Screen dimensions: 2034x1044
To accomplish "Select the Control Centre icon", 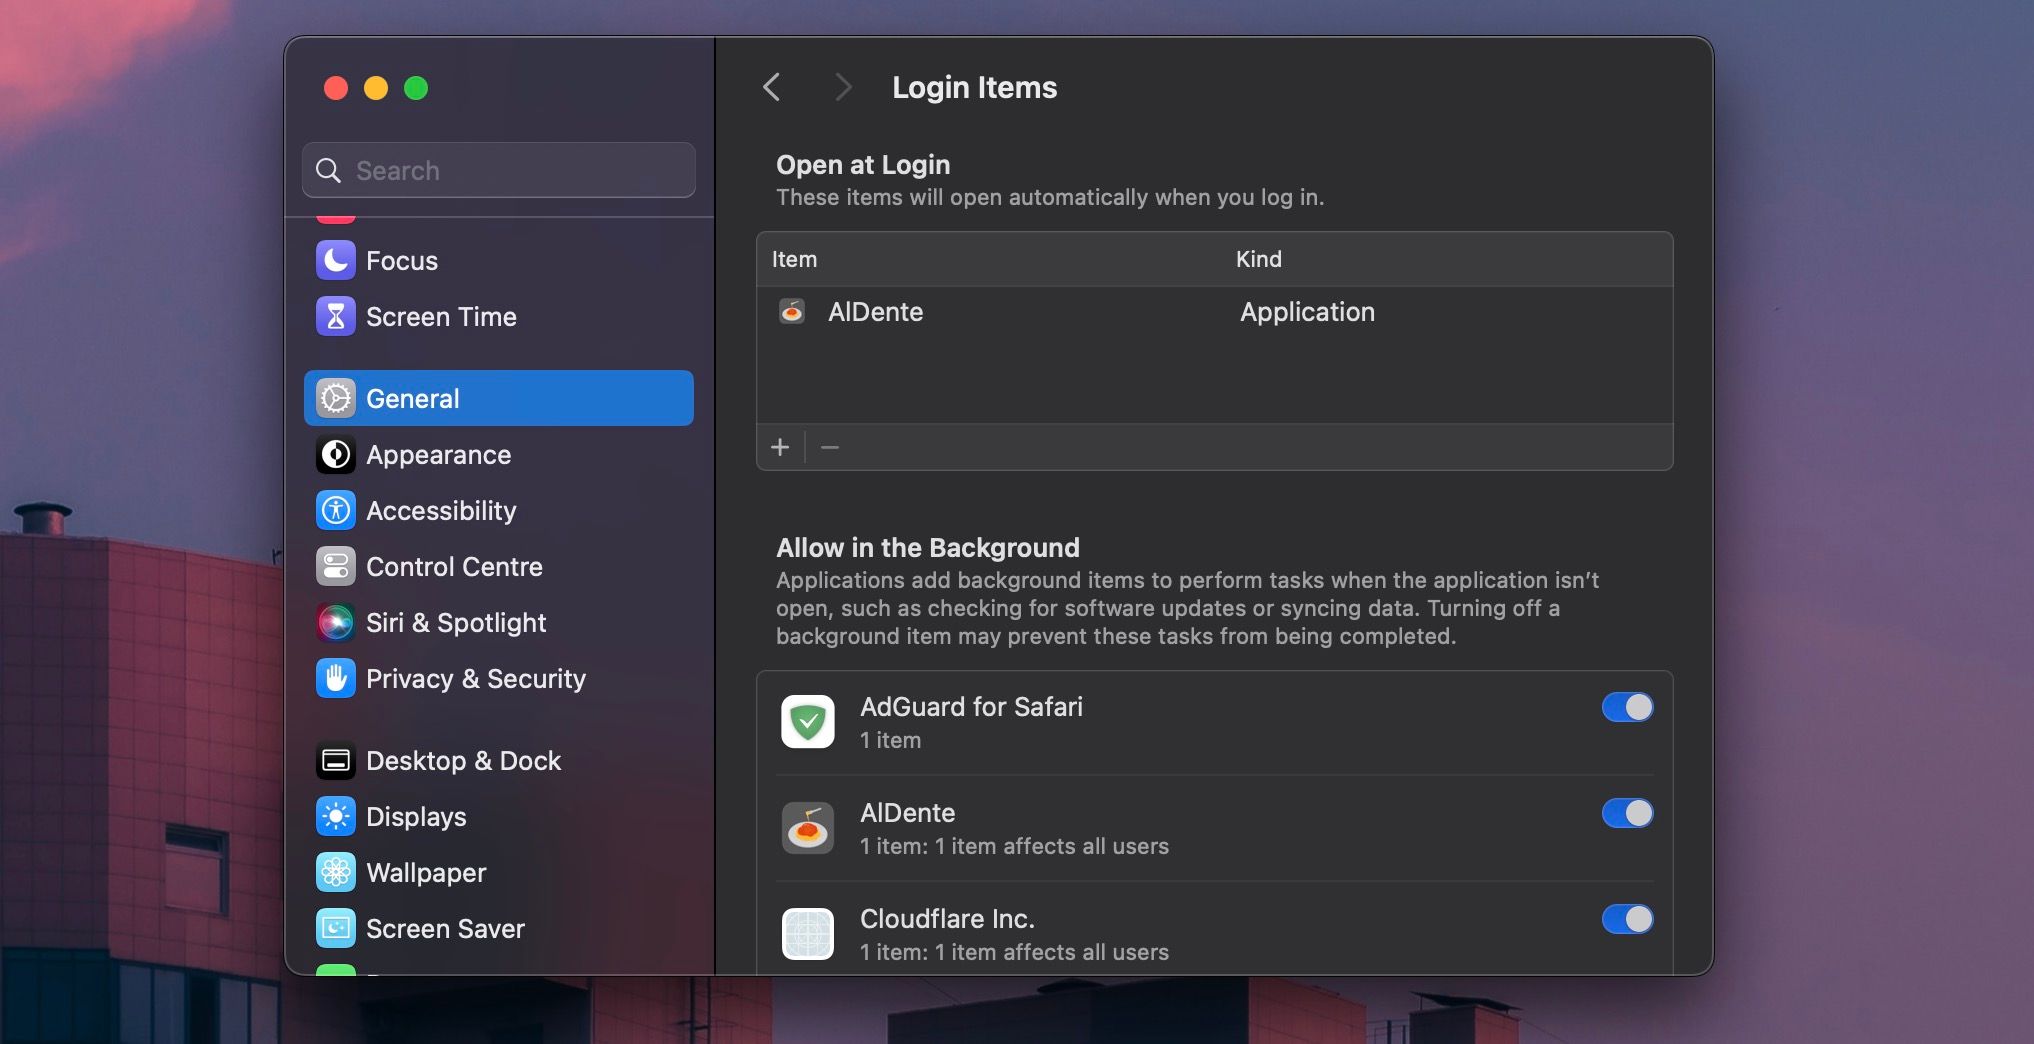I will pyautogui.click(x=335, y=566).
